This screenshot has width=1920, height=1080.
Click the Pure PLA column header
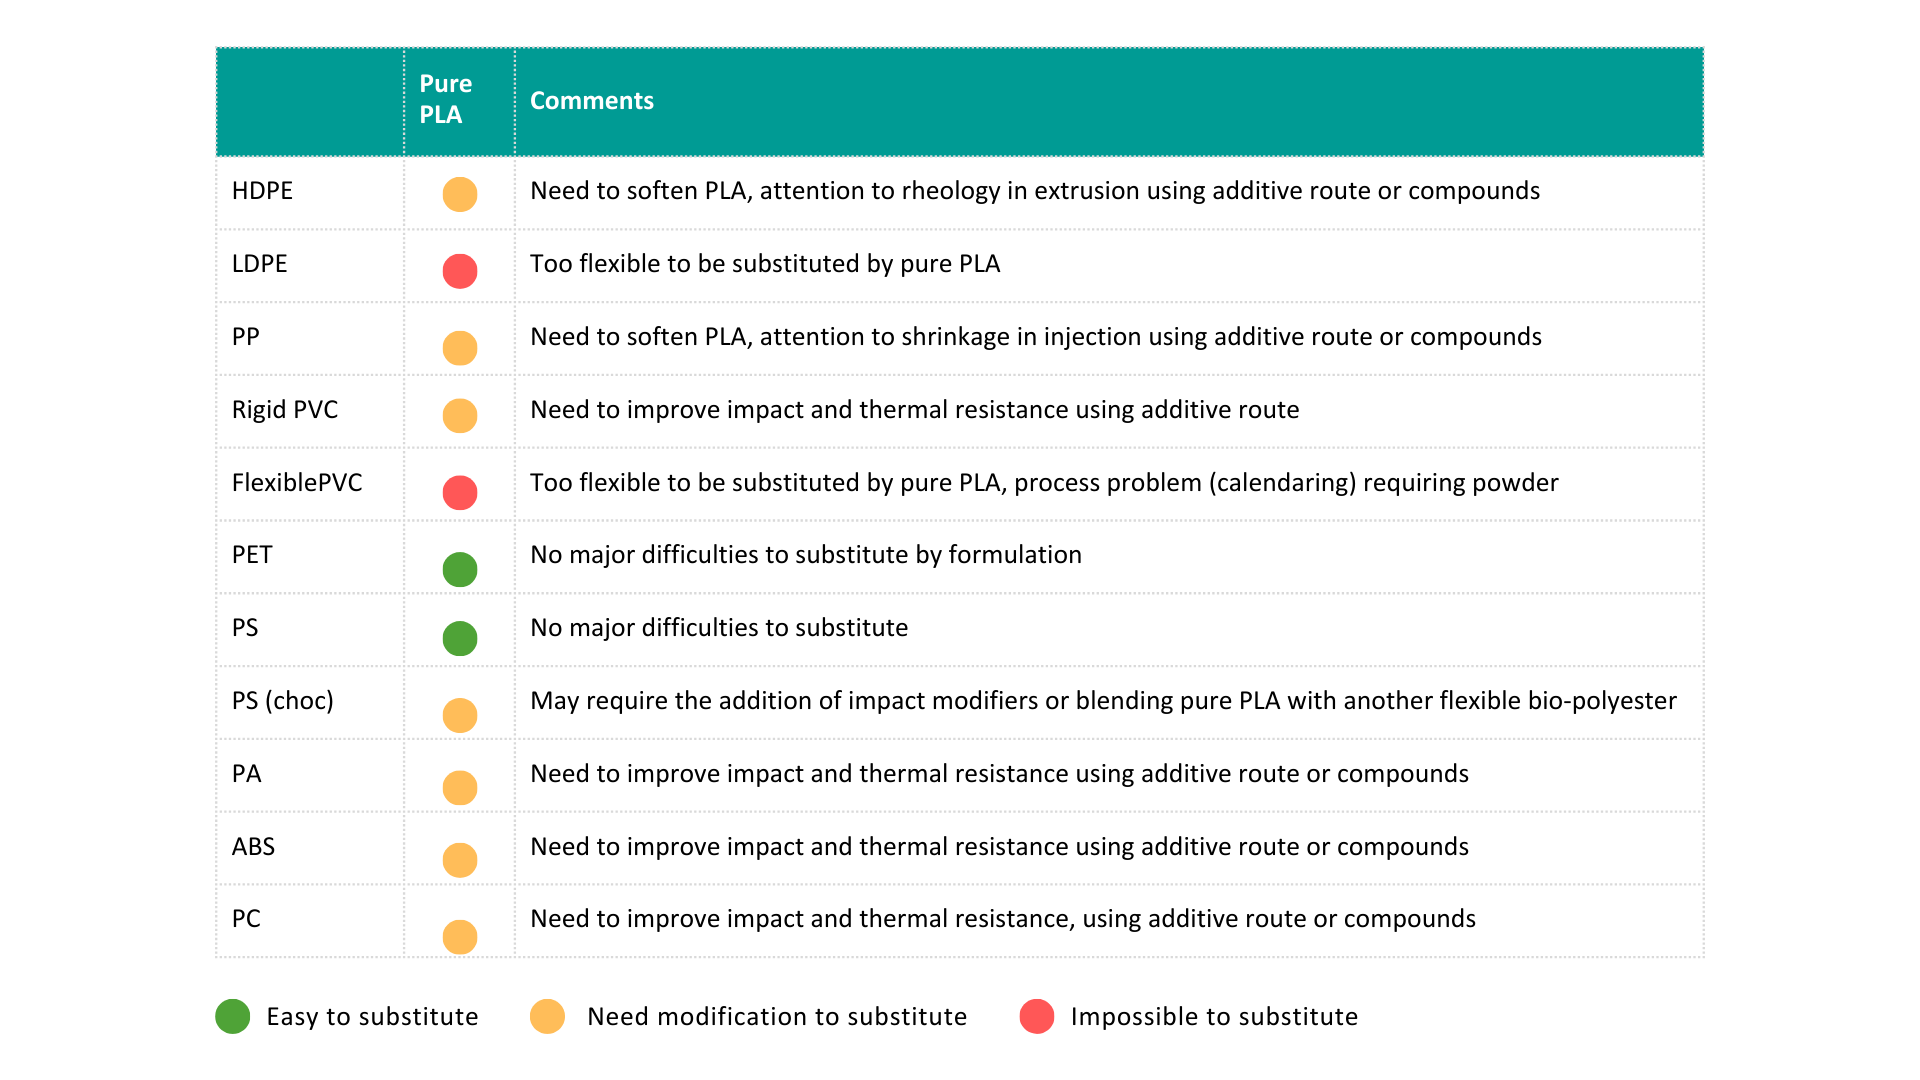coord(446,99)
